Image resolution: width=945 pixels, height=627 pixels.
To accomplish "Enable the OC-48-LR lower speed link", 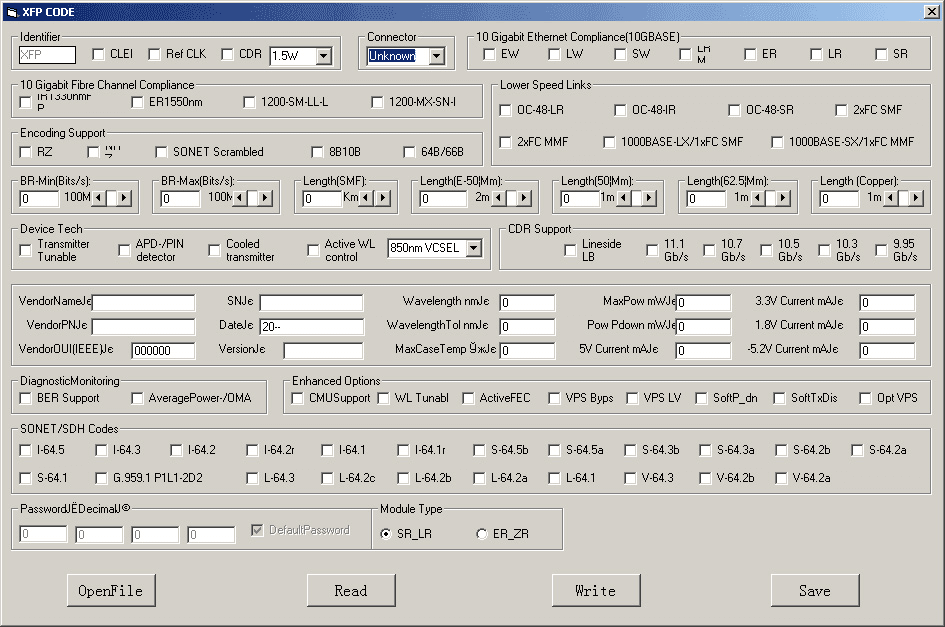I will (506, 110).
